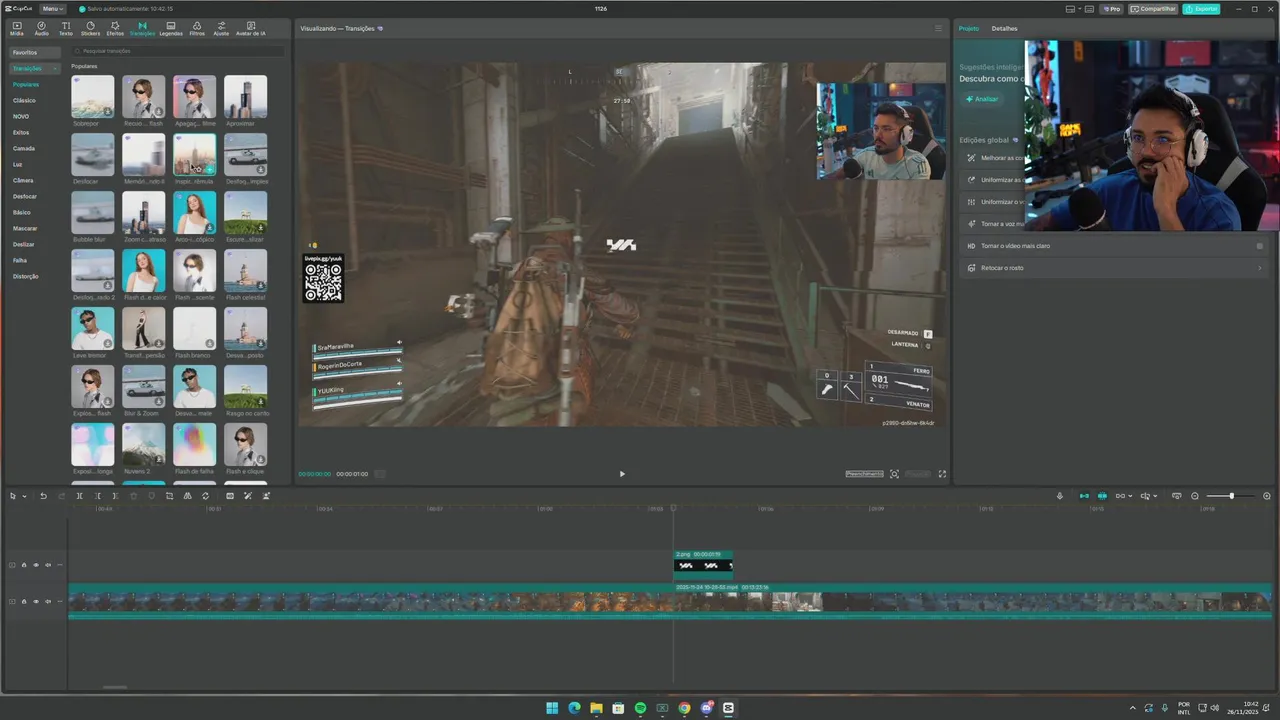Open more options for the overlay track
The height and width of the screenshot is (720, 1280).
(60, 565)
